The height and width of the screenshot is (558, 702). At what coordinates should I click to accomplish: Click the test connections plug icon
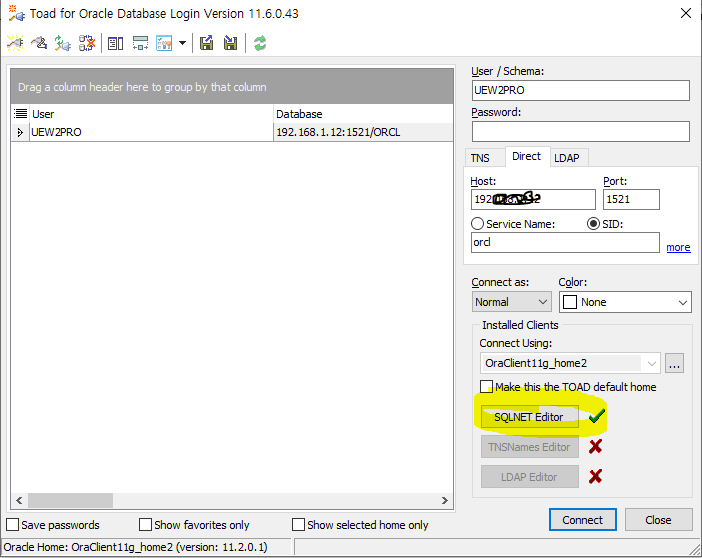[x=63, y=43]
